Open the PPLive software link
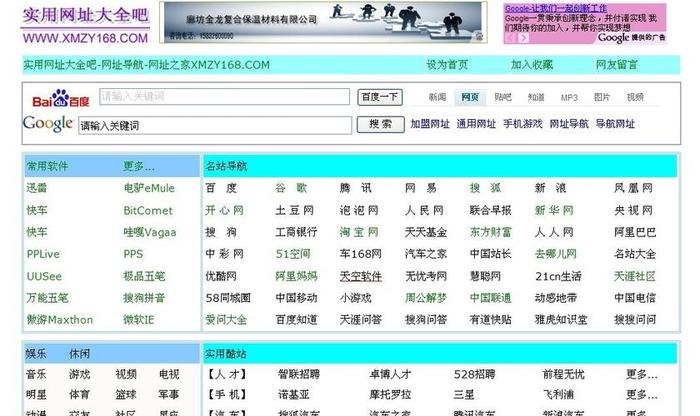700x416 pixels. tap(43, 254)
